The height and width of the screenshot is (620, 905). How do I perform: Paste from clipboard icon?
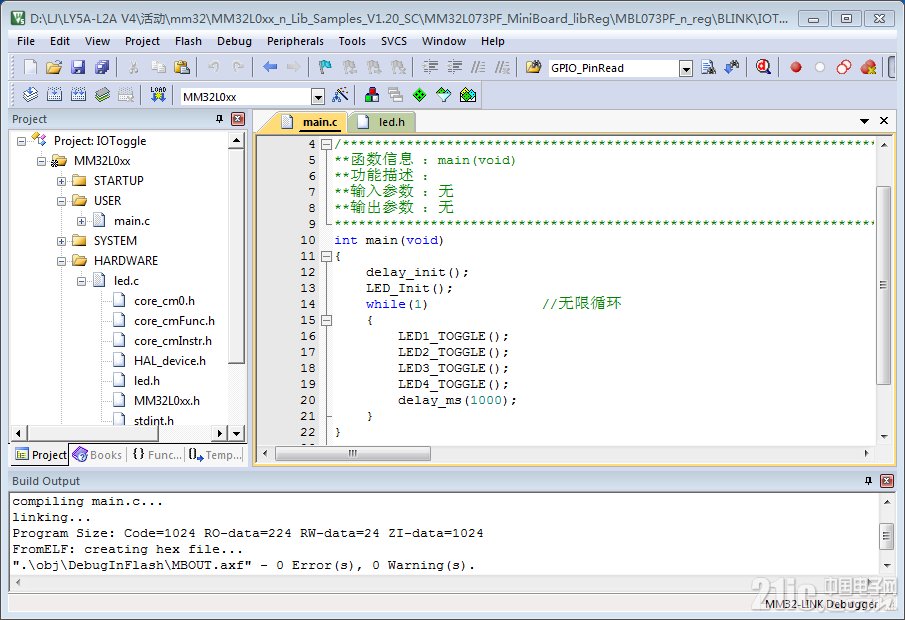[x=182, y=68]
